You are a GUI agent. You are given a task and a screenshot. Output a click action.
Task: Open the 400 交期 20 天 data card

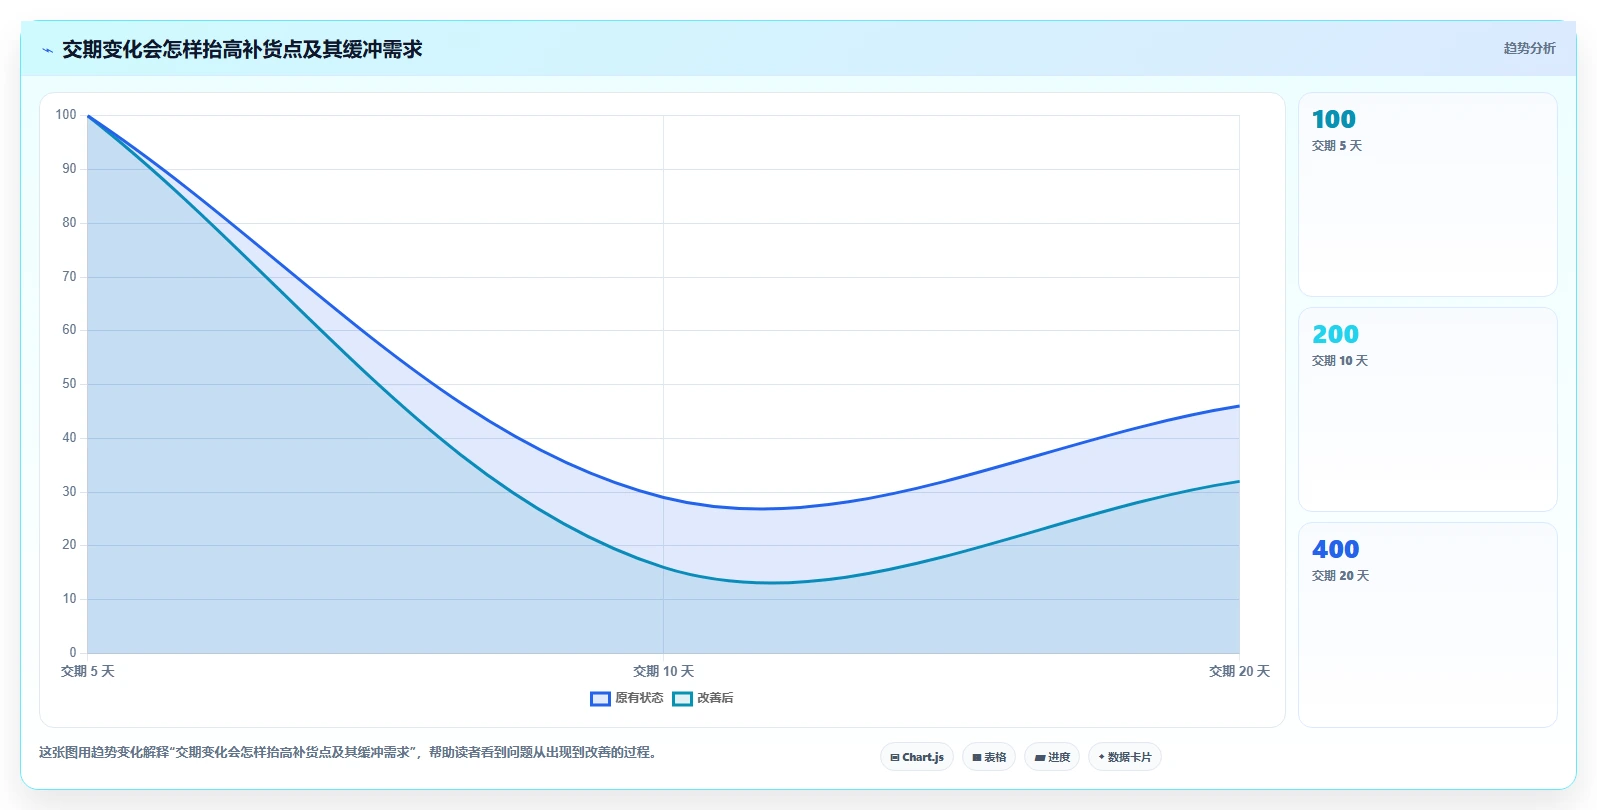coord(1427,624)
